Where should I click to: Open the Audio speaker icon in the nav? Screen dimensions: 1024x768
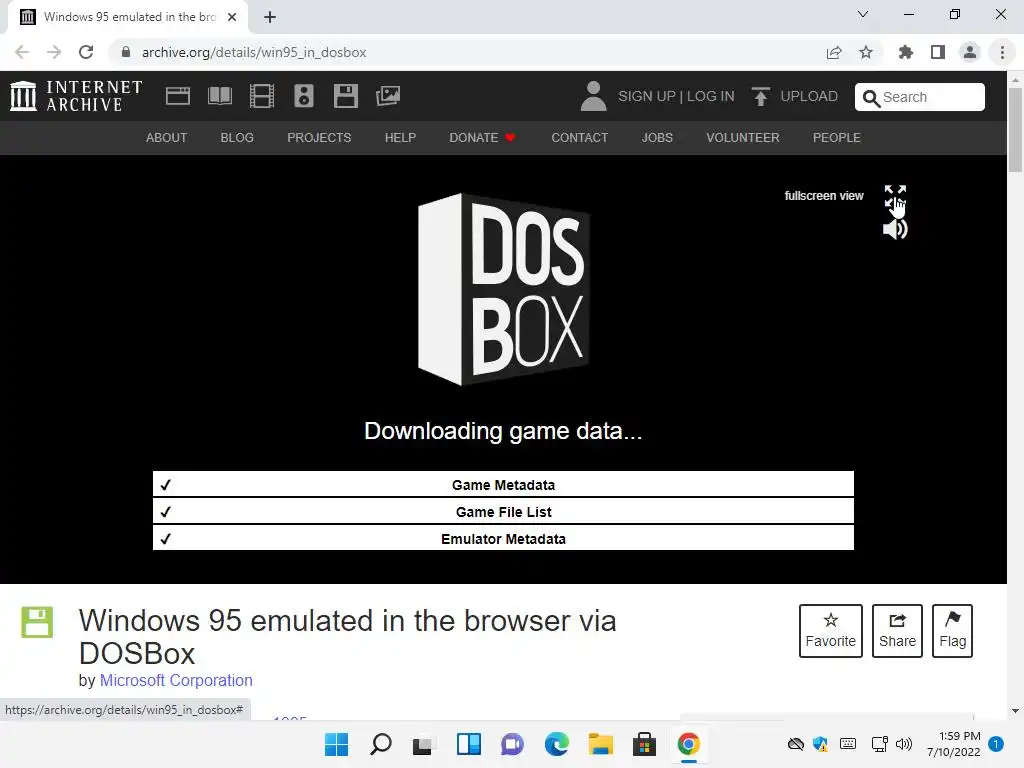(304, 96)
